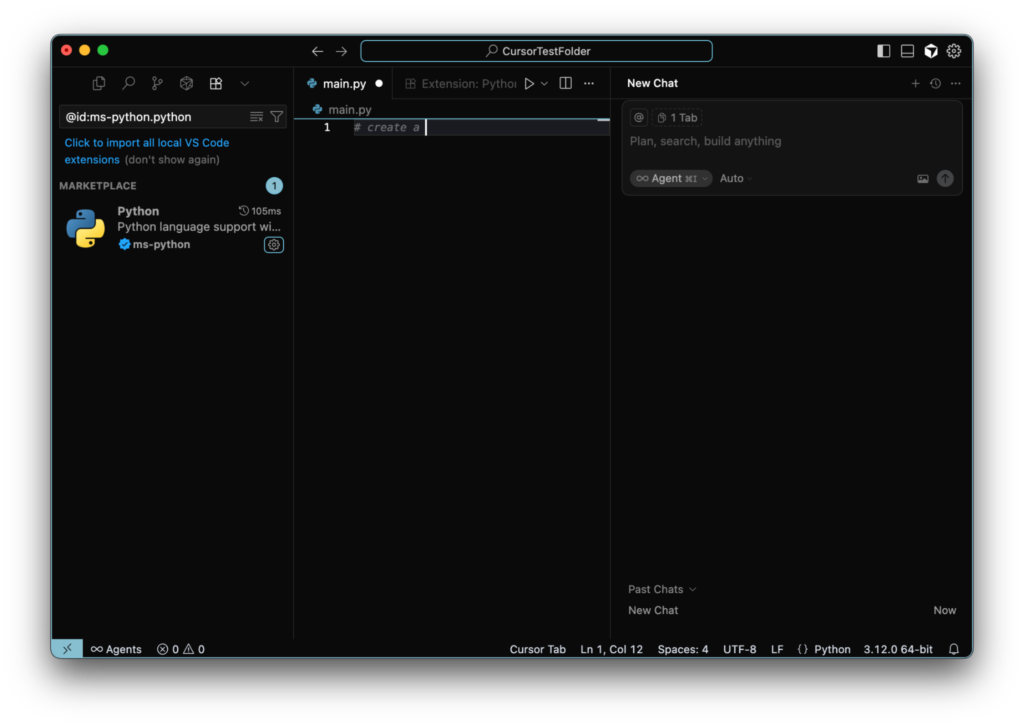This screenshot has width=1024, height=726.
Task: Attach image to chat prompt
Action: coord(923,179)
